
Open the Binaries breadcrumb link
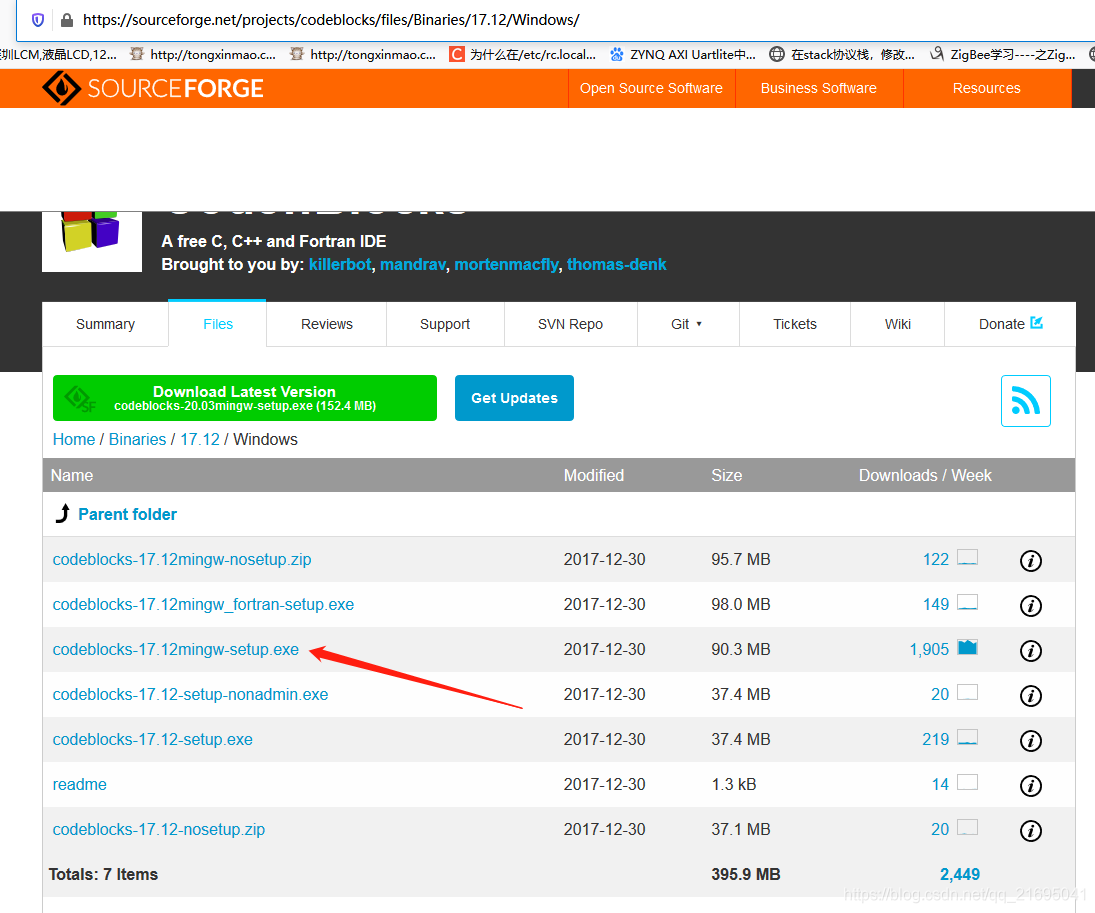[138, 439]
